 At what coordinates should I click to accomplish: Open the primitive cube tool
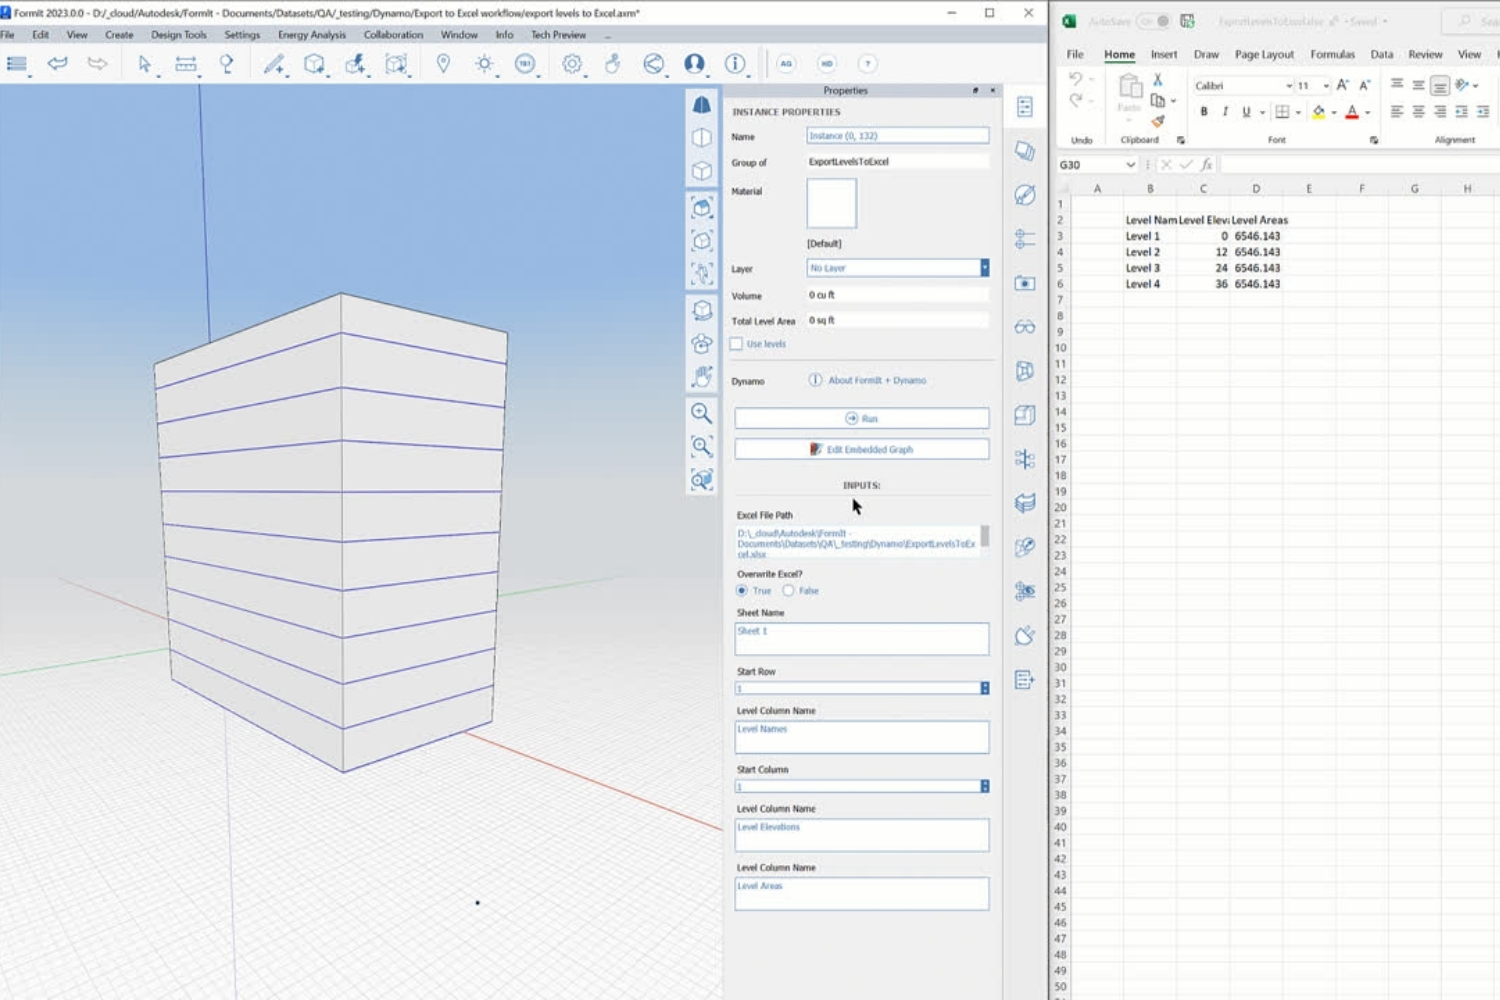pyautogui.click(x=314, y=64)
